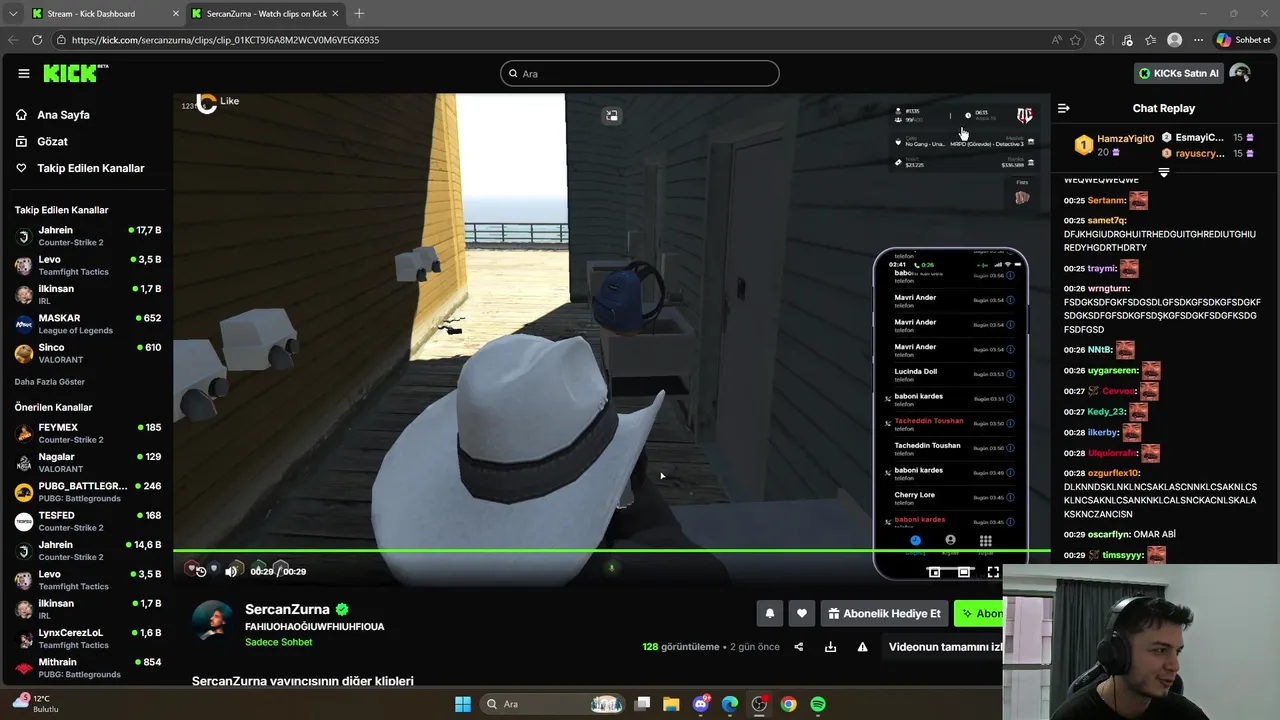Open Sinco VALORANT channel

pos(88,353)
